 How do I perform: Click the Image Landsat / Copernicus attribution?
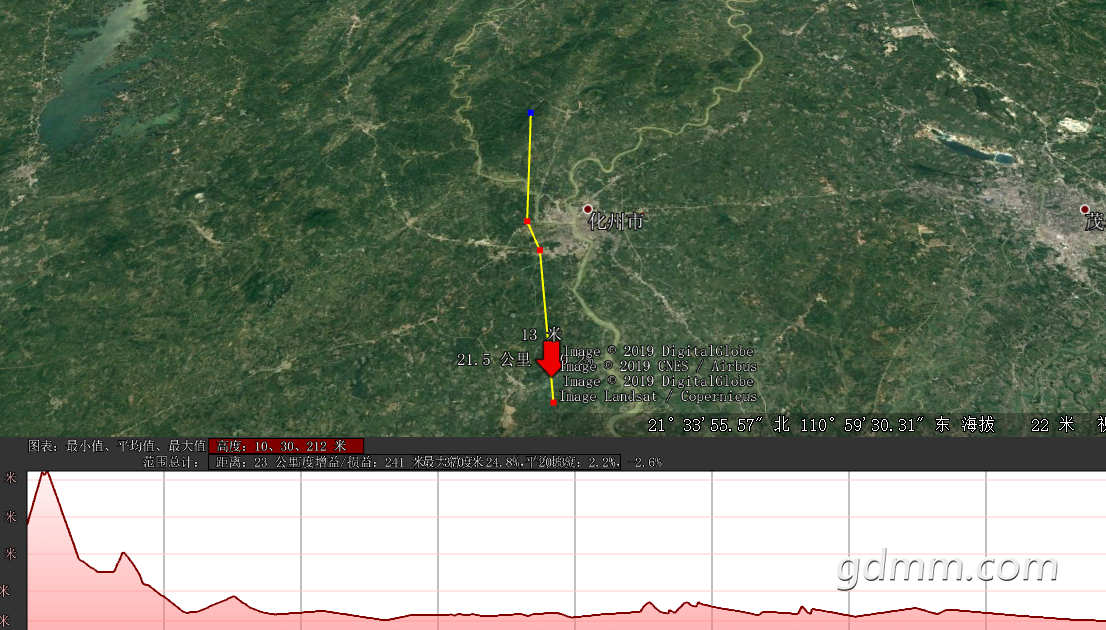point(658,396)
